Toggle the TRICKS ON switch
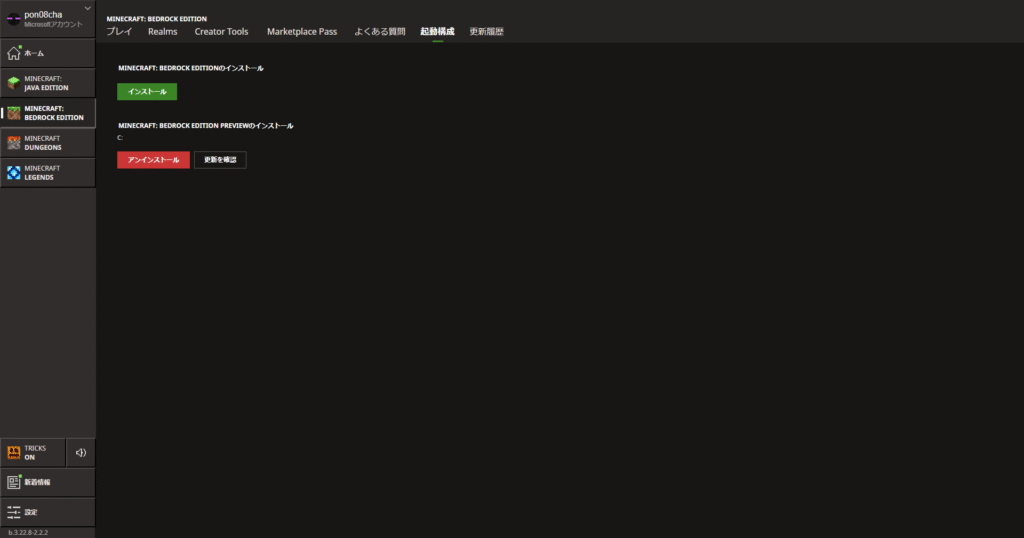The image size is (1024, 538). [x=32, y=453]
